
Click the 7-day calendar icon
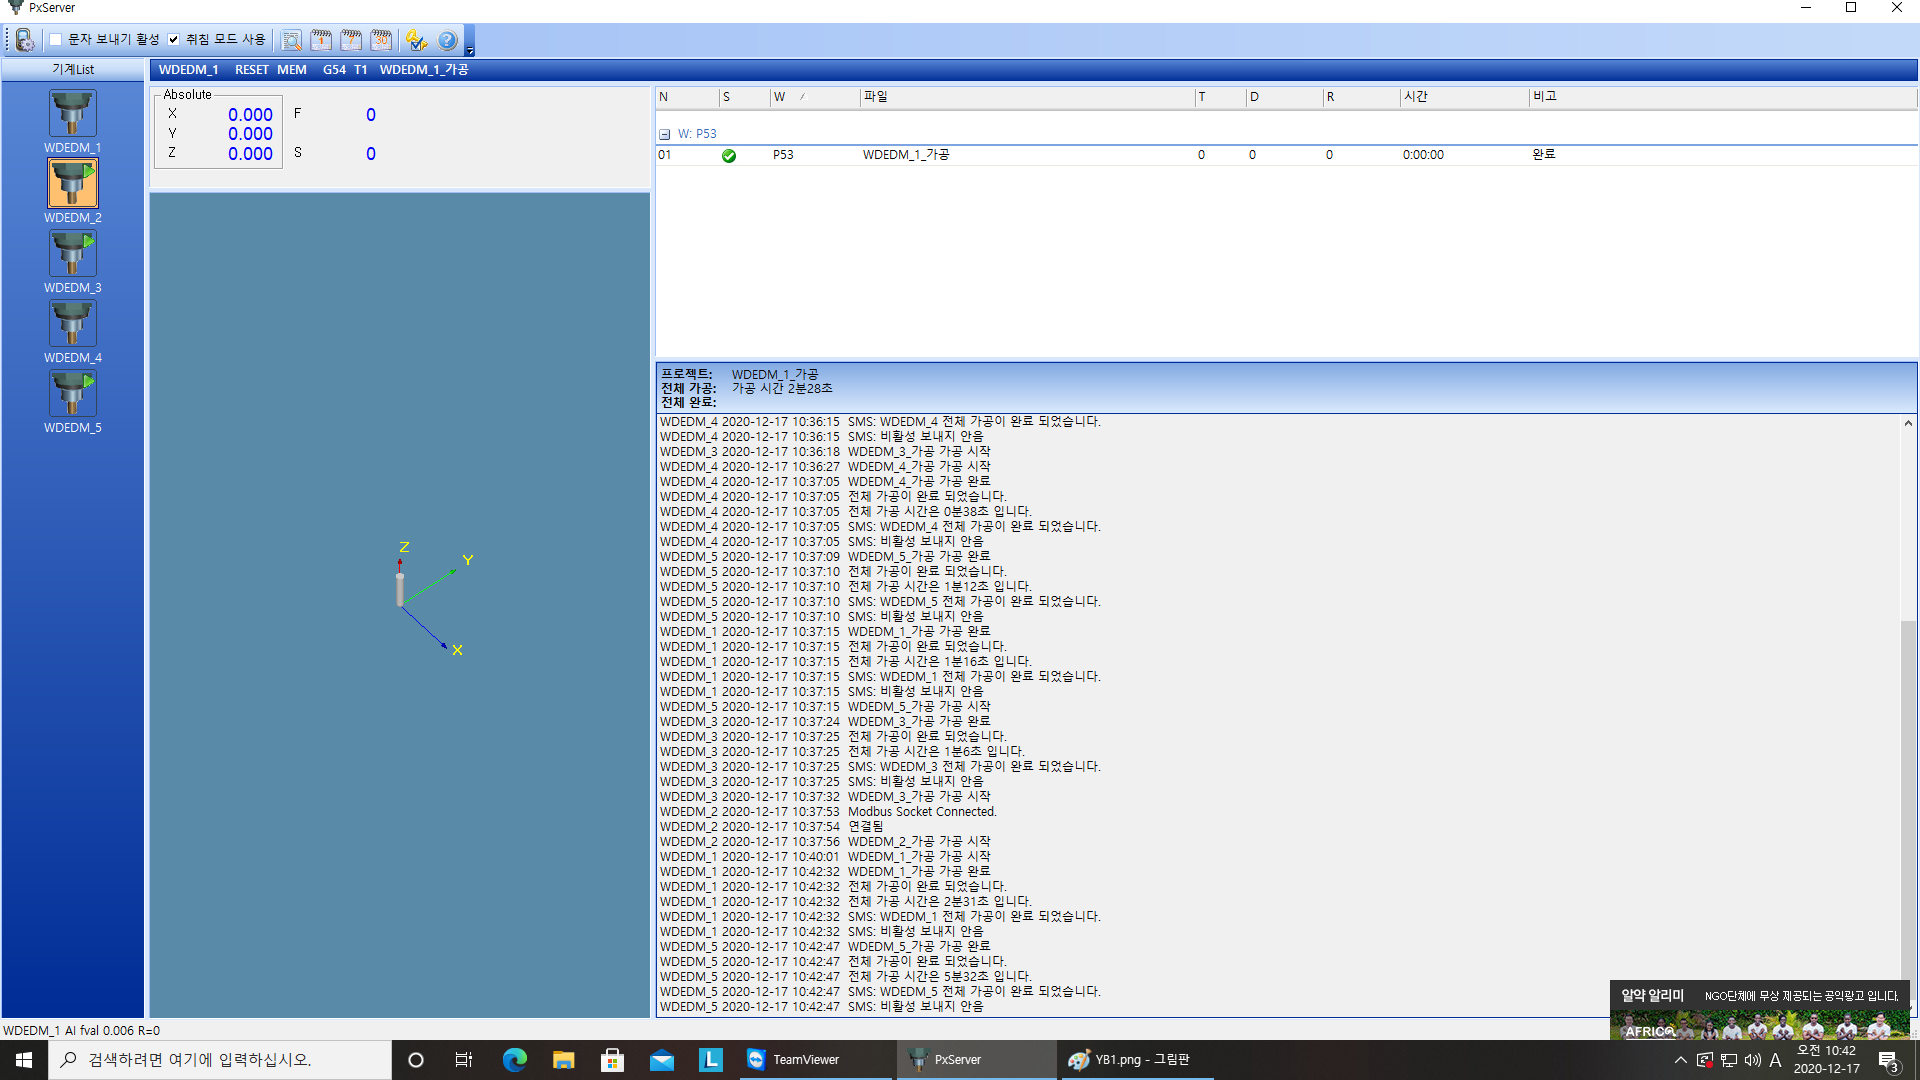pyautogui.click(x=351, y=40)
